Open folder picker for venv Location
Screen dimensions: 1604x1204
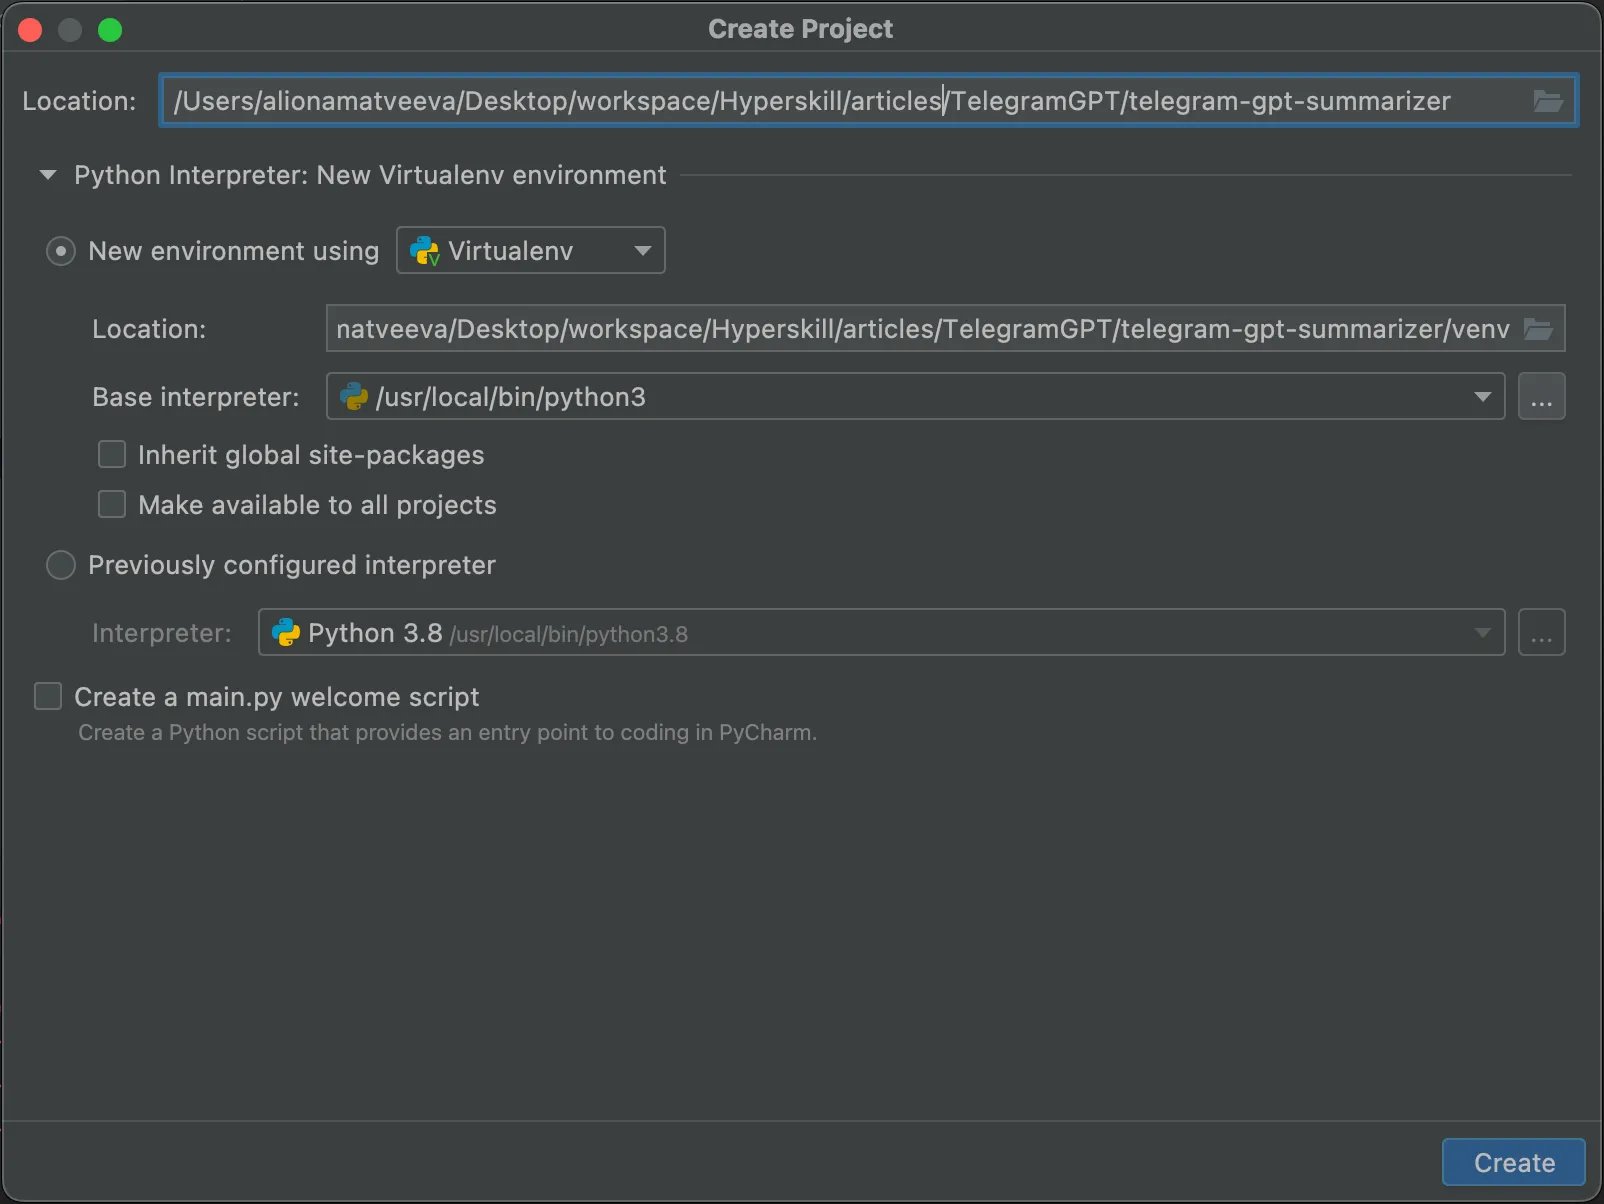coord(1538,328)
